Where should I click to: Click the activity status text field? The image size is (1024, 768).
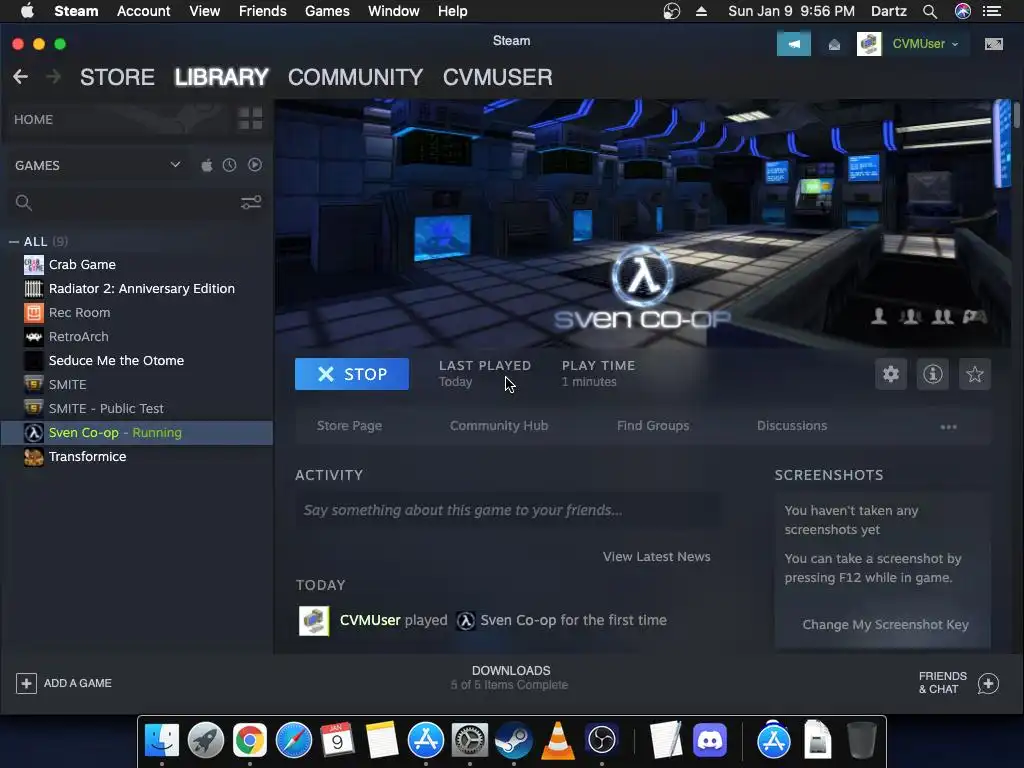[509, 510]
